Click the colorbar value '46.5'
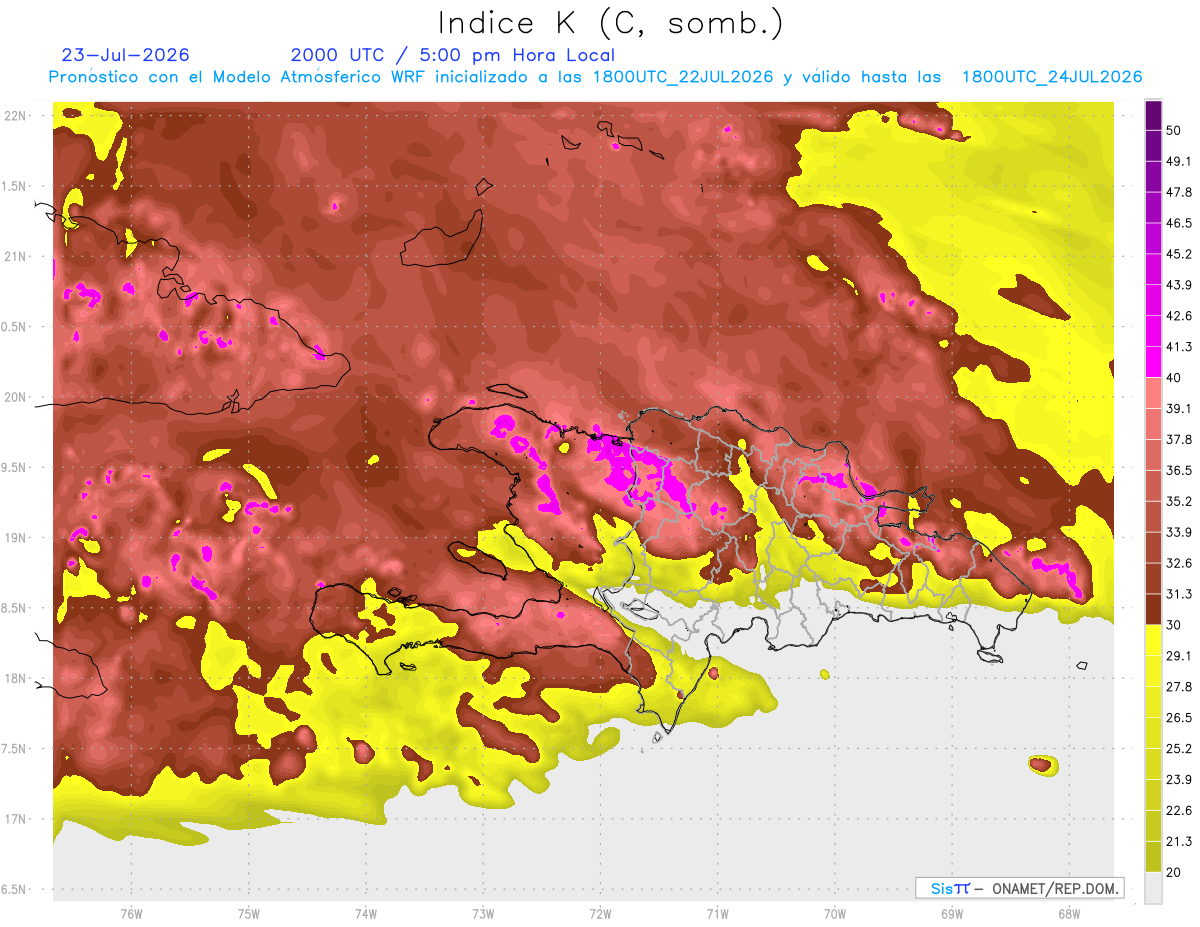Screen dimensions: 1200x927 pos(1179,223)
